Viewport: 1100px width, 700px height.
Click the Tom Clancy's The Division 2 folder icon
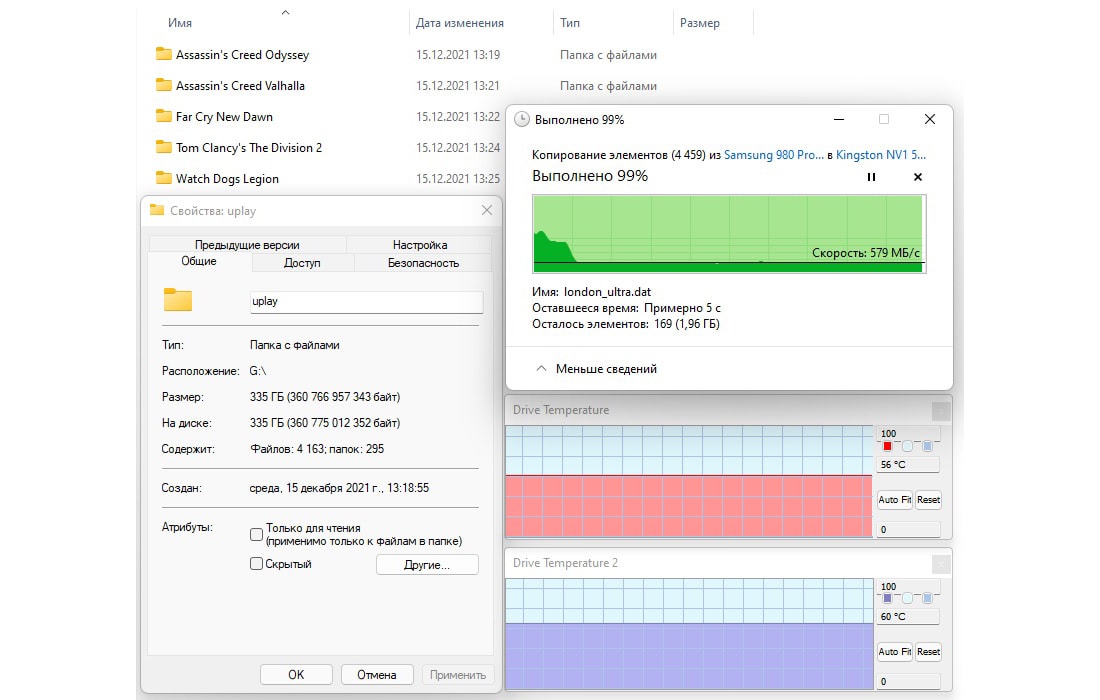[164, 148]
